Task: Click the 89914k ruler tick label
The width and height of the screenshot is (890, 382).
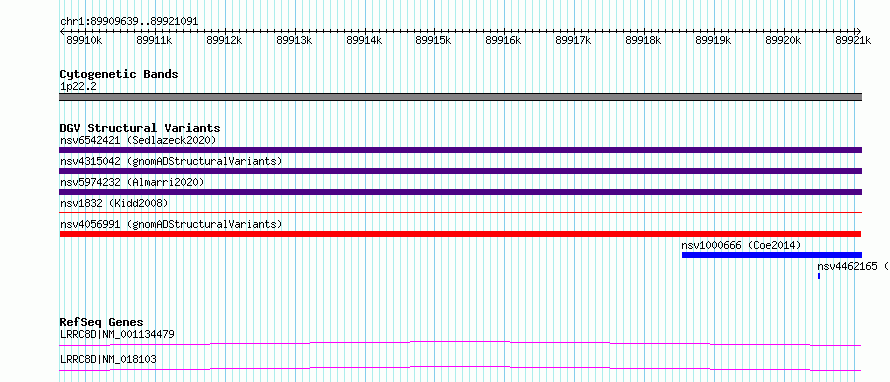Action: (364, 40)
